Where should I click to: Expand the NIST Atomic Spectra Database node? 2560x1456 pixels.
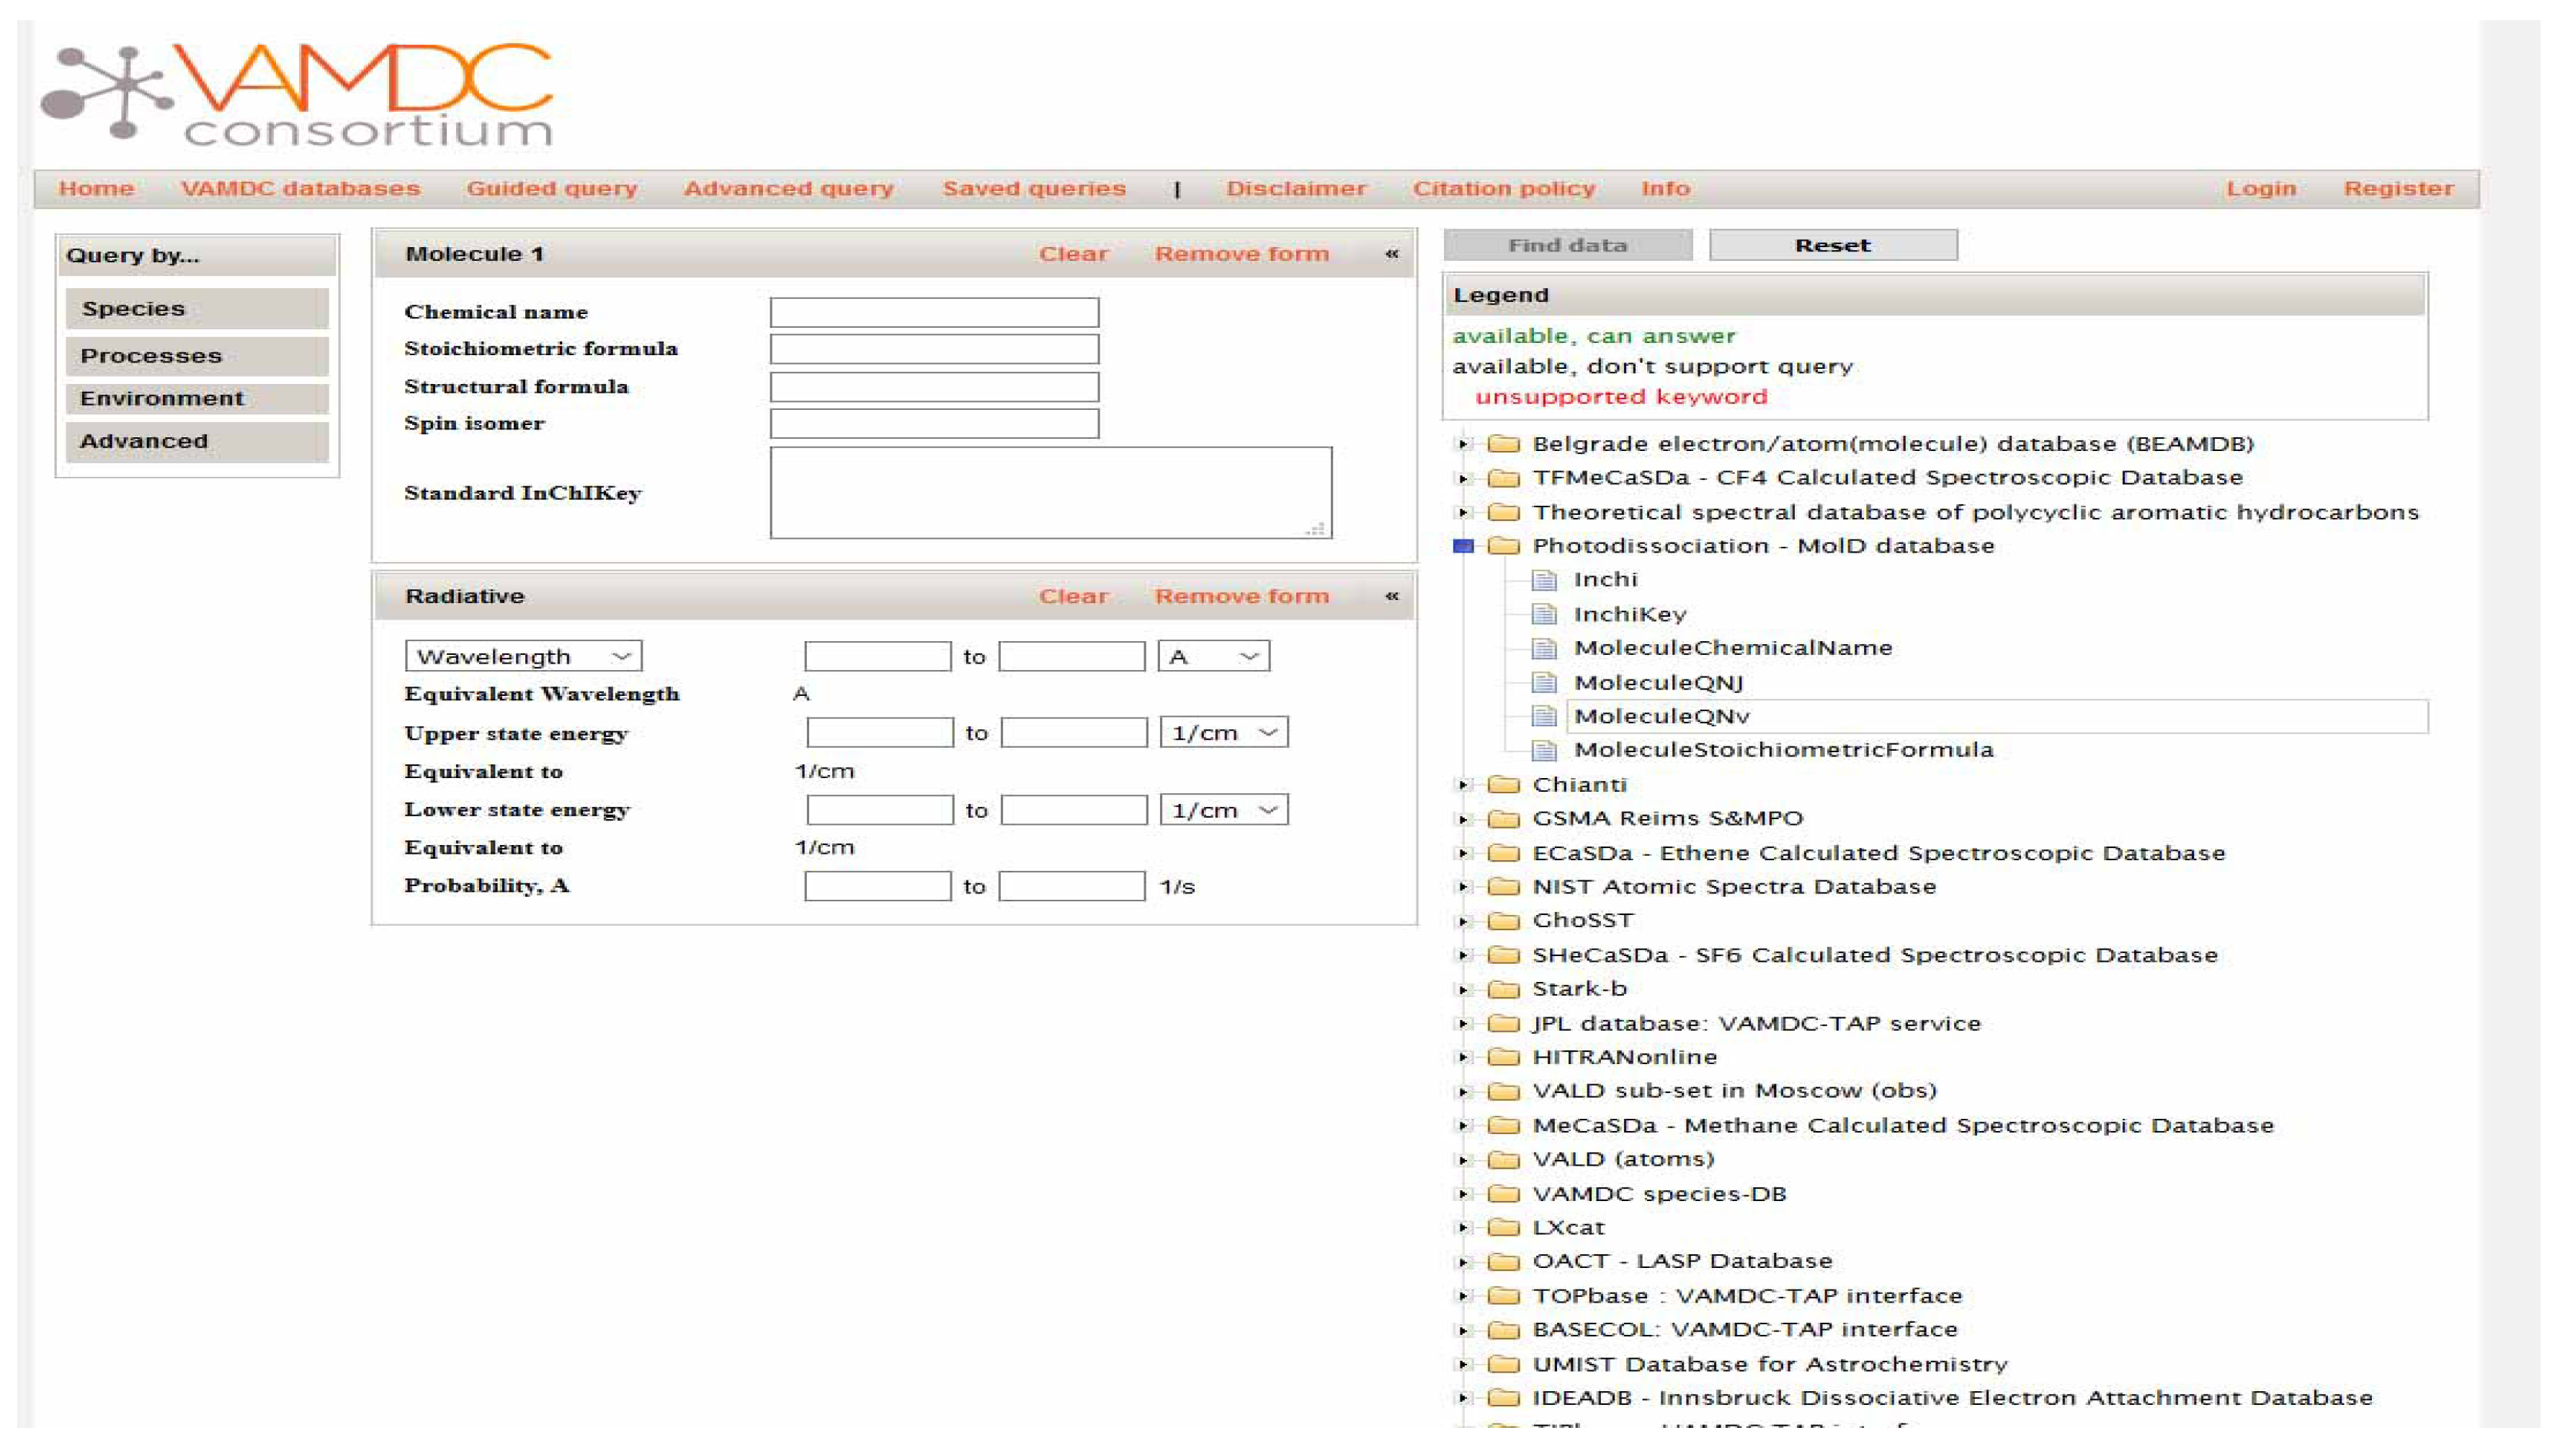pyautogui.click(x=1463, y=887)
